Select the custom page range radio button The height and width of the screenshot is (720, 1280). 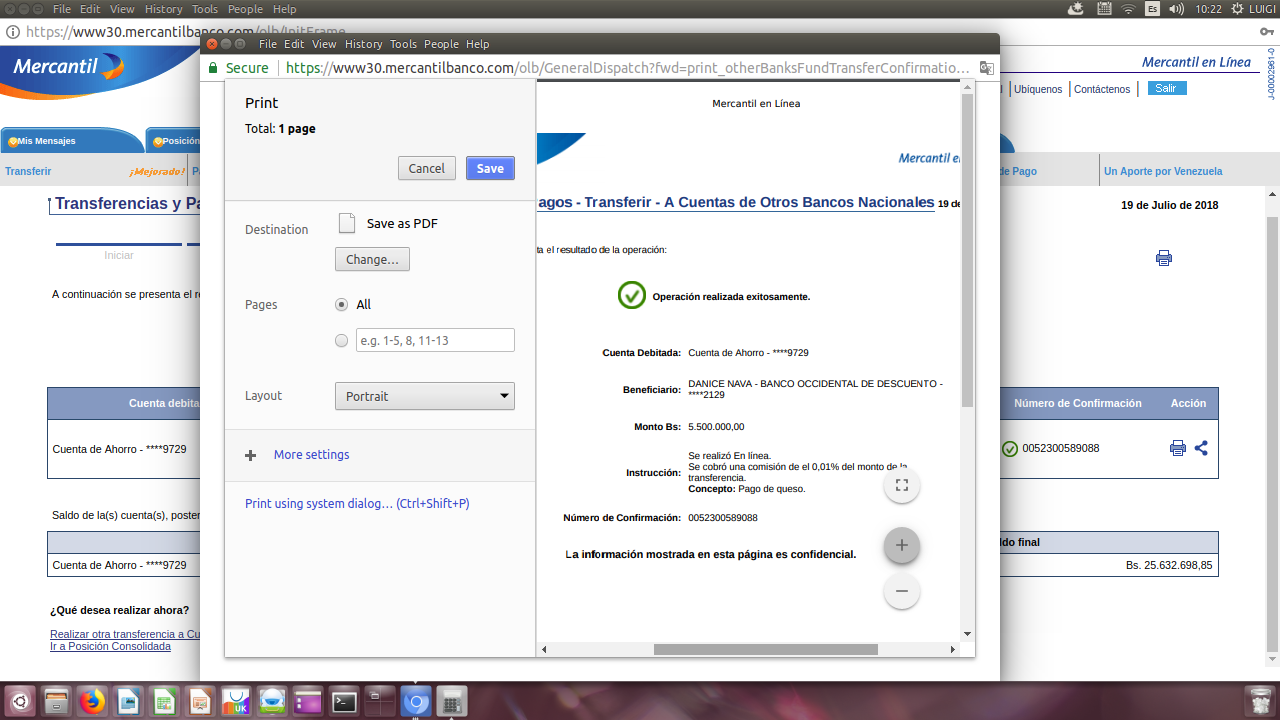click(x=341, y=340)
